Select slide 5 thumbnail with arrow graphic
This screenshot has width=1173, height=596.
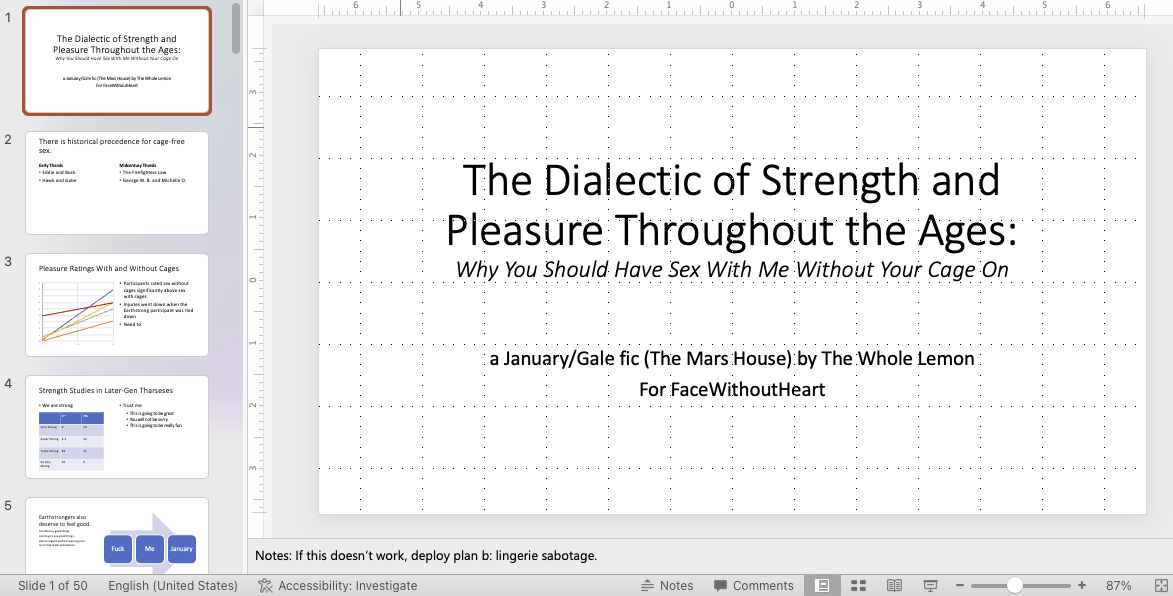click(x=117, y=536)
